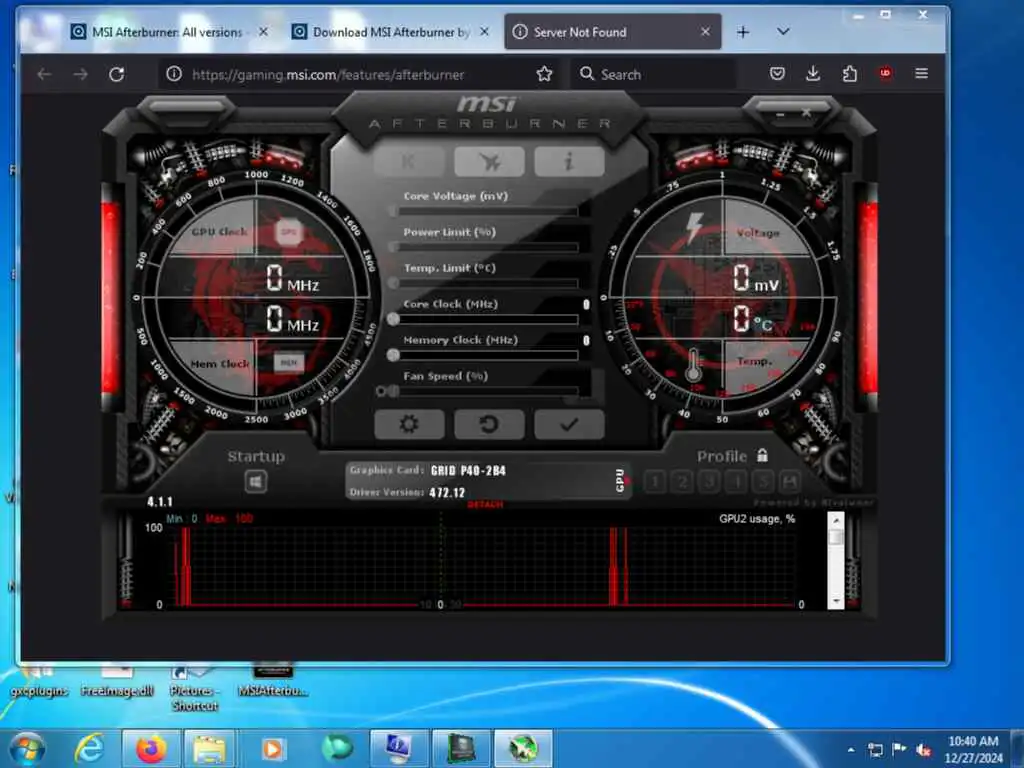The image size is (1024, 768).
Task: Open the MSIAfterbu... desktop shortcut
Action: [272, 682]
